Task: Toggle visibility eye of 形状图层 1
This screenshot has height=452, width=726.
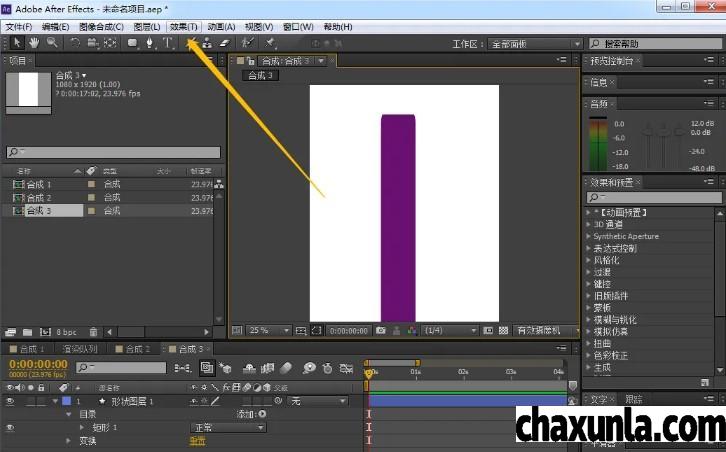Action: click(x=10, y=402)
